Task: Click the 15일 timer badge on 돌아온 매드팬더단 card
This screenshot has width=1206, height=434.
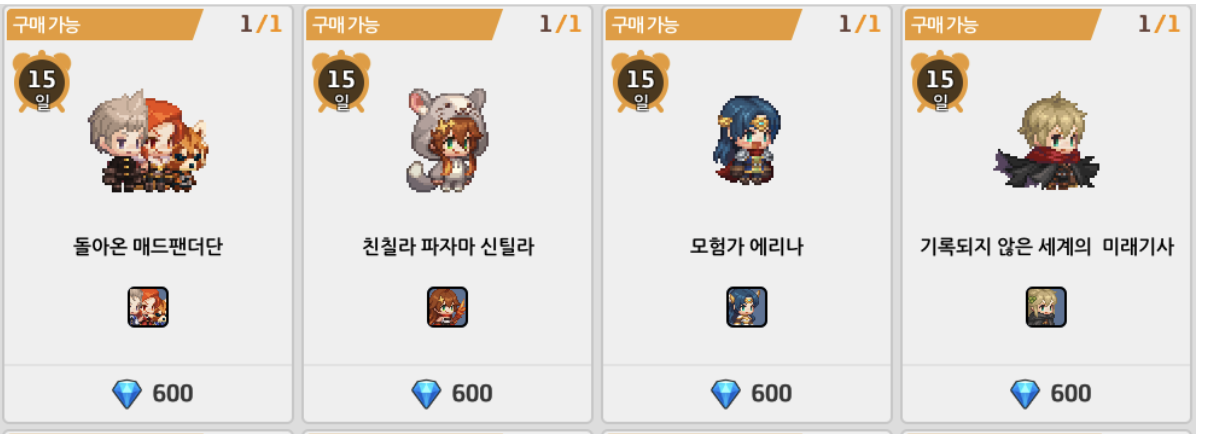Action: 41,82
